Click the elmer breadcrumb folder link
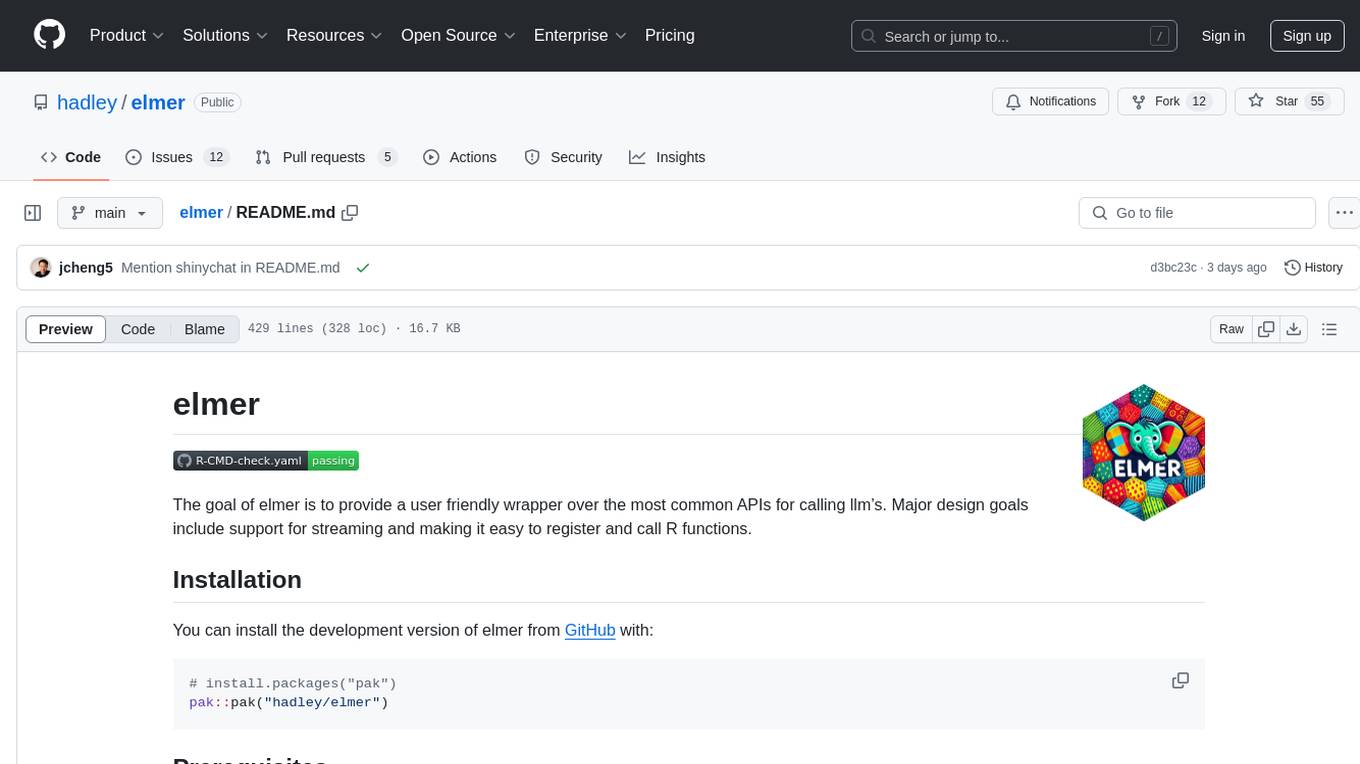Image resolution: width=1360 pixels, height=764 pixels. pos(201,213)
